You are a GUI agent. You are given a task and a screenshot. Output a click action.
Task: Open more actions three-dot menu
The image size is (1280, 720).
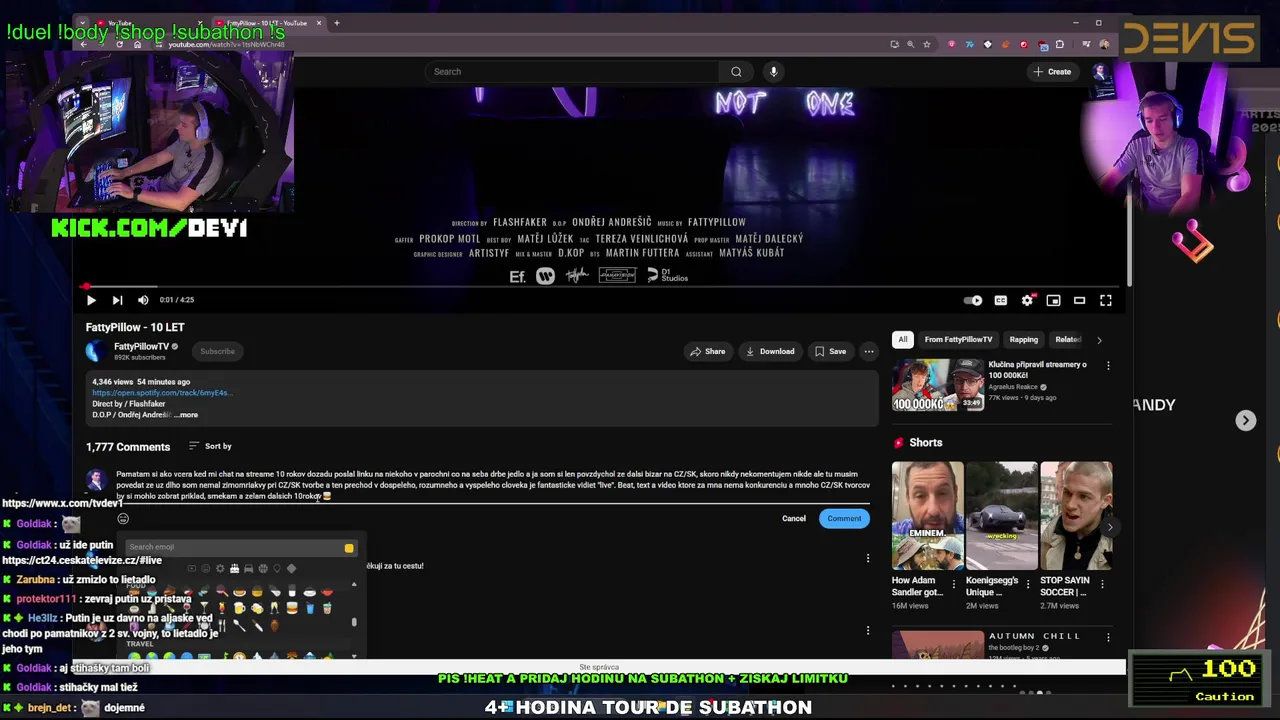[x=869, y=351]
